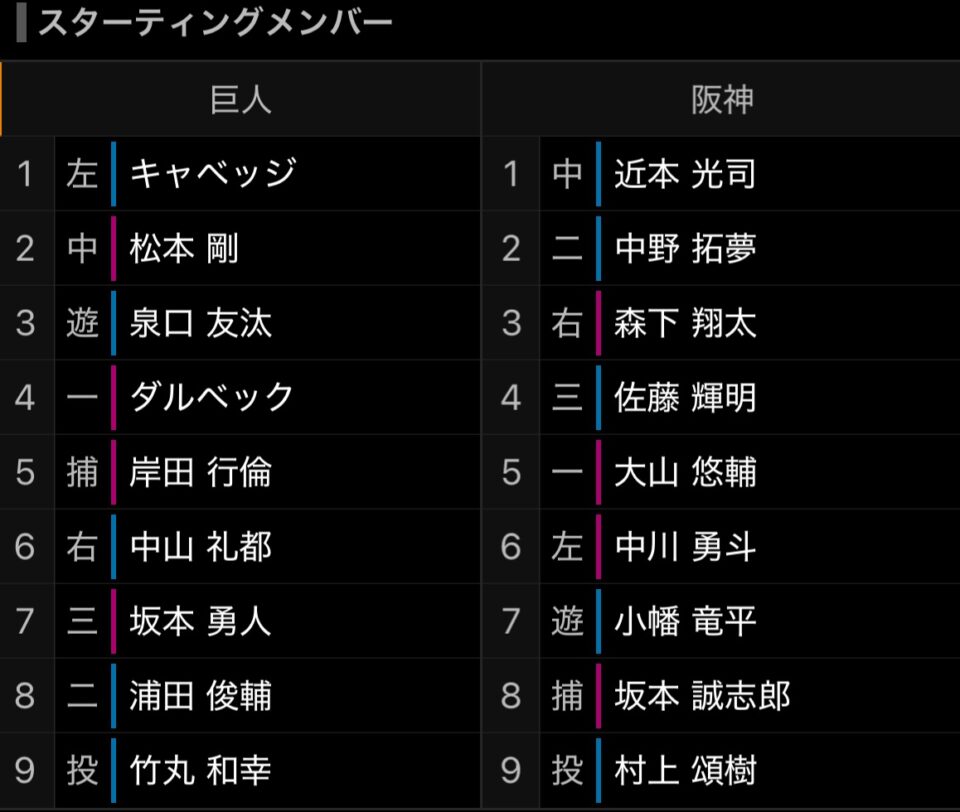Click the スターティングメンバー section title
960x812 pixels.
[214, 24]
